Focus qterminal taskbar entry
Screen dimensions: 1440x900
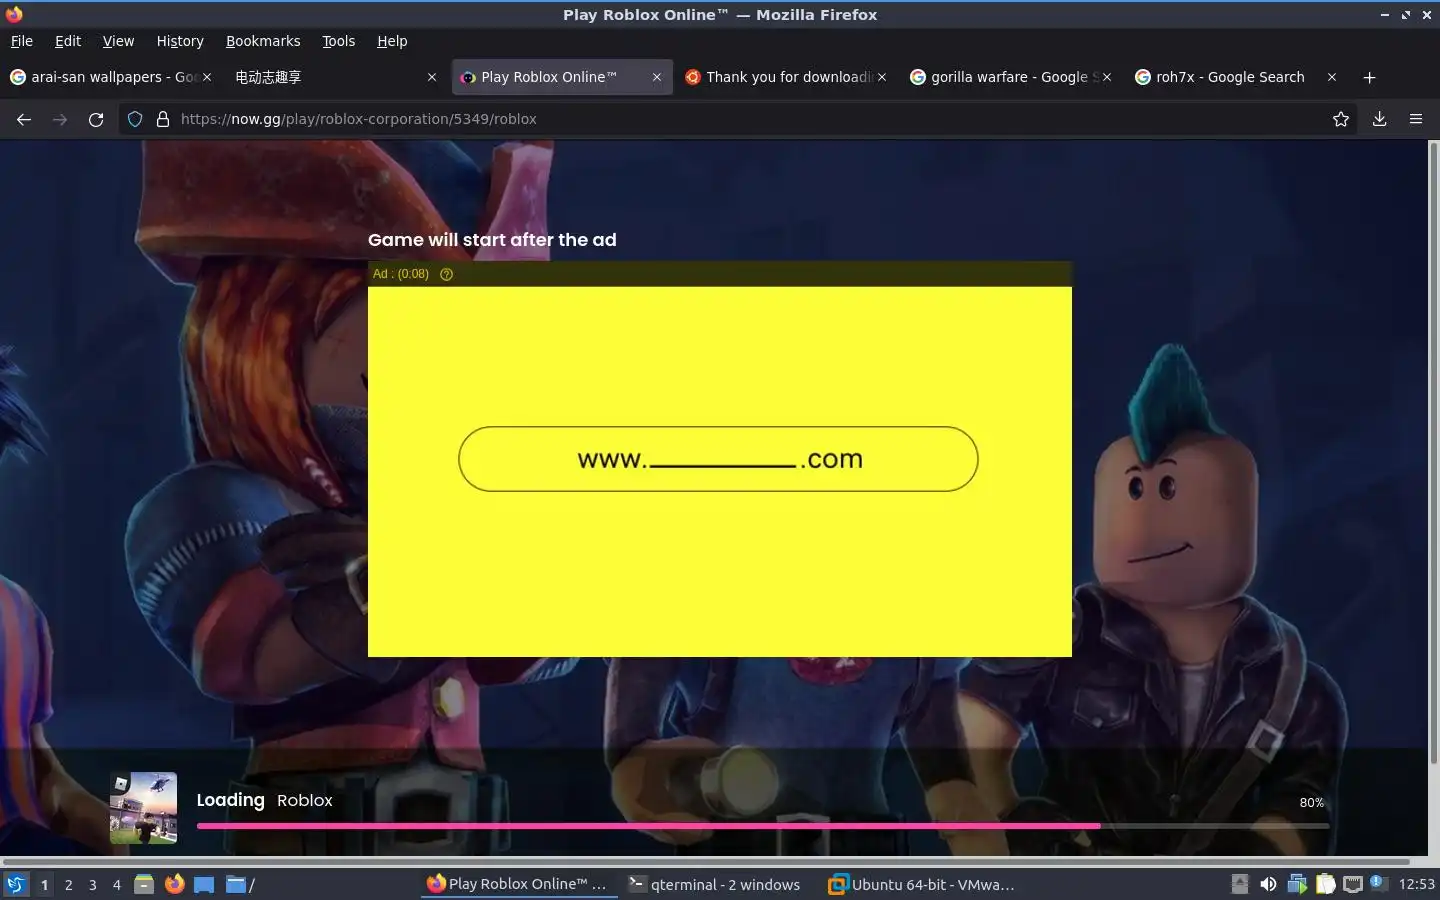[x=716, y=884]
